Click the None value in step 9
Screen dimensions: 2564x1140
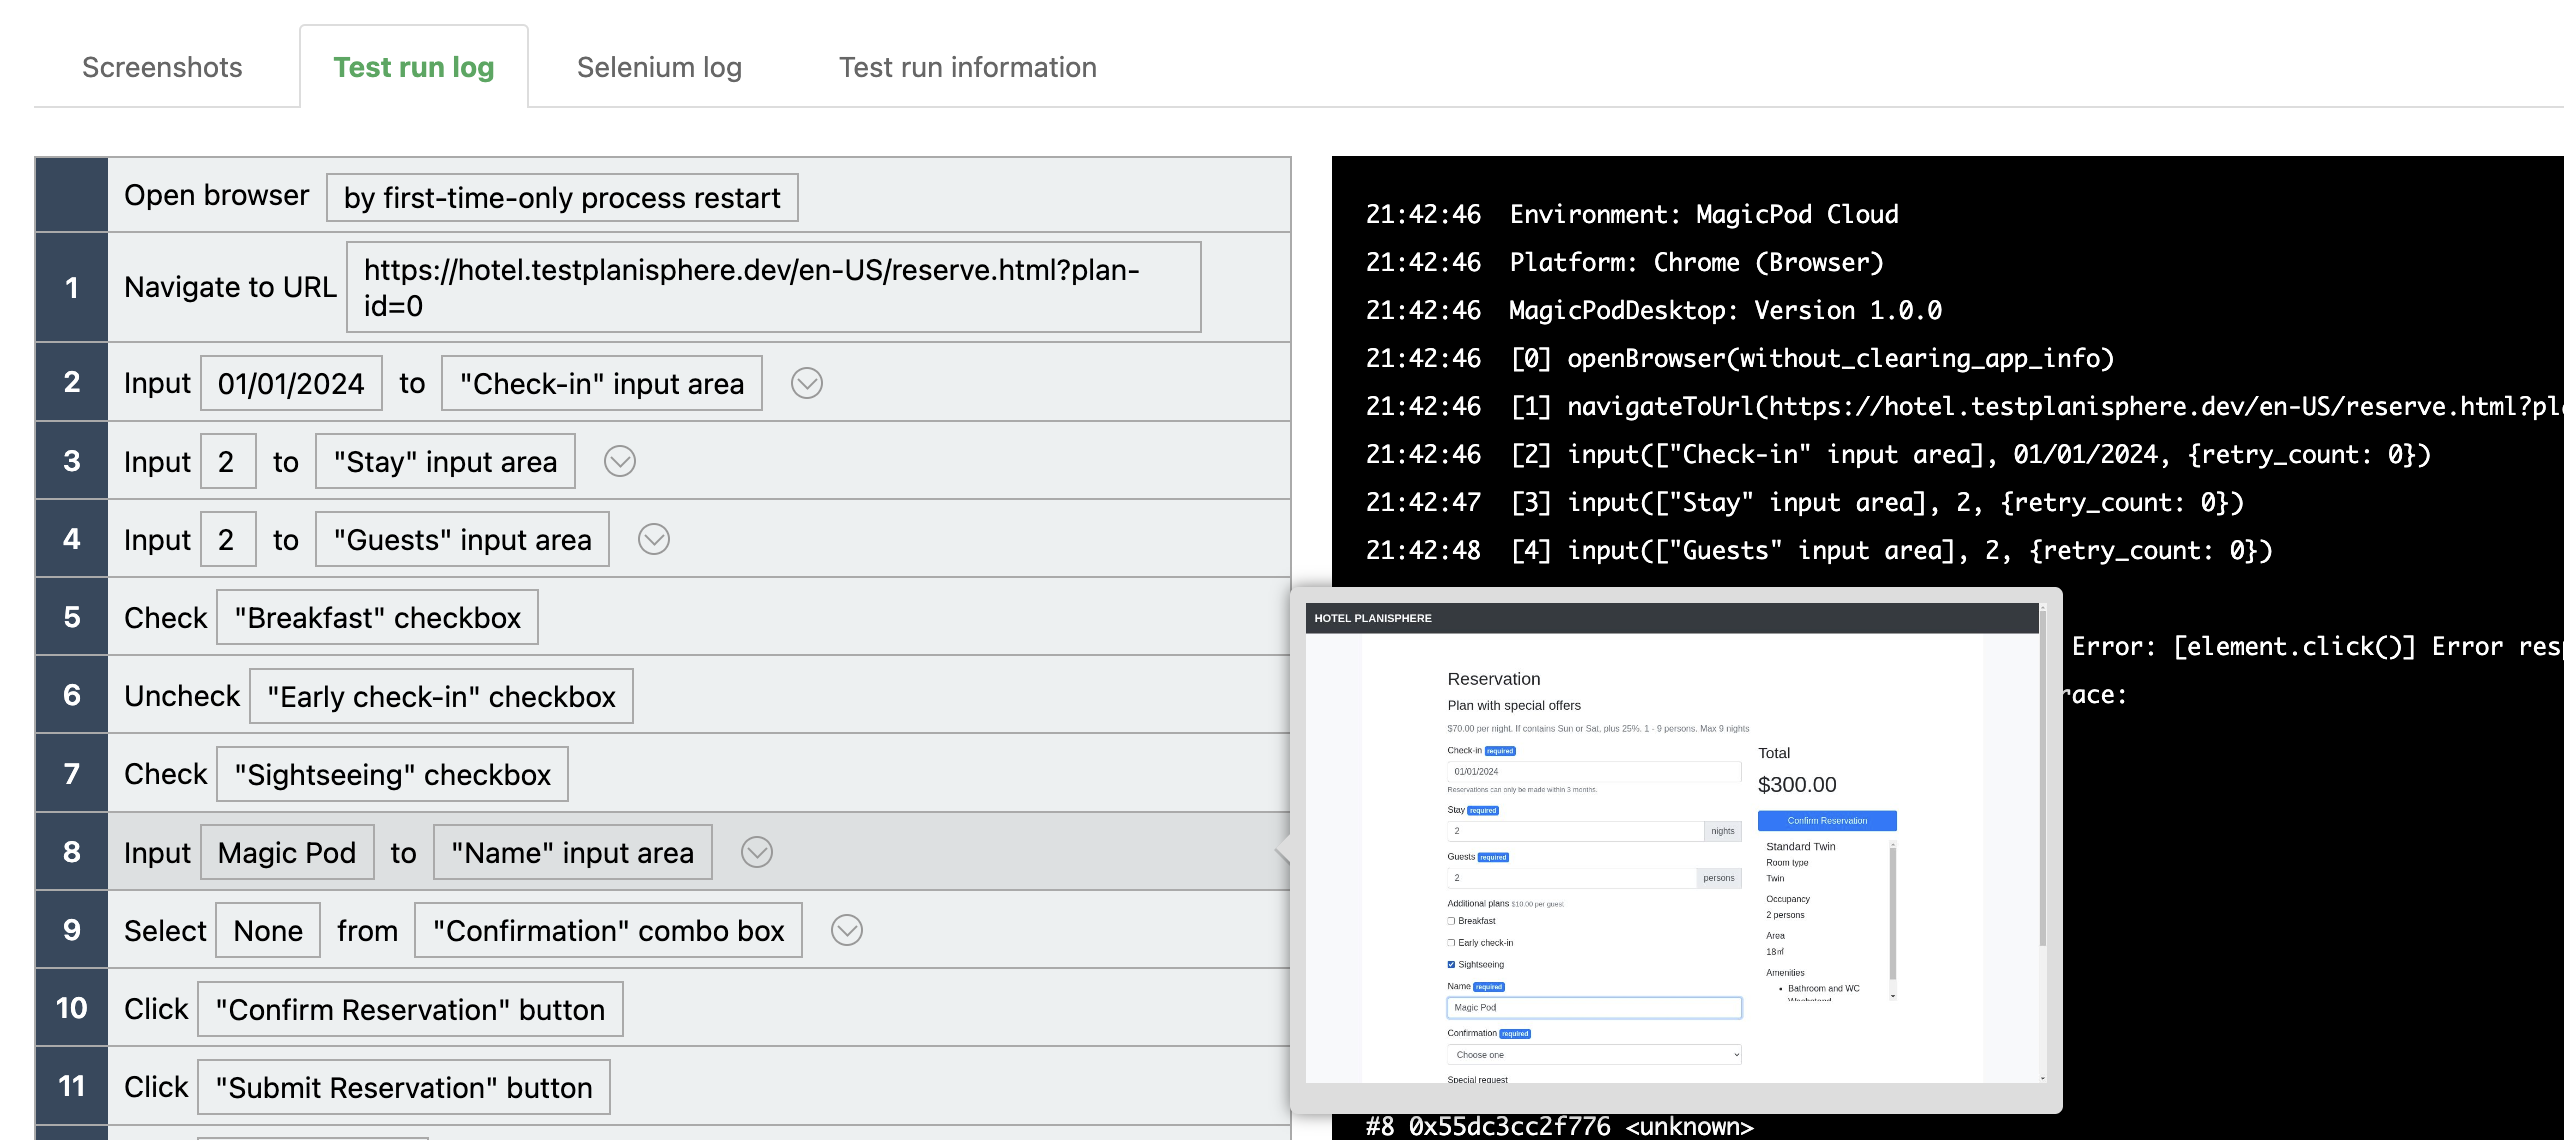pos(268,930)
